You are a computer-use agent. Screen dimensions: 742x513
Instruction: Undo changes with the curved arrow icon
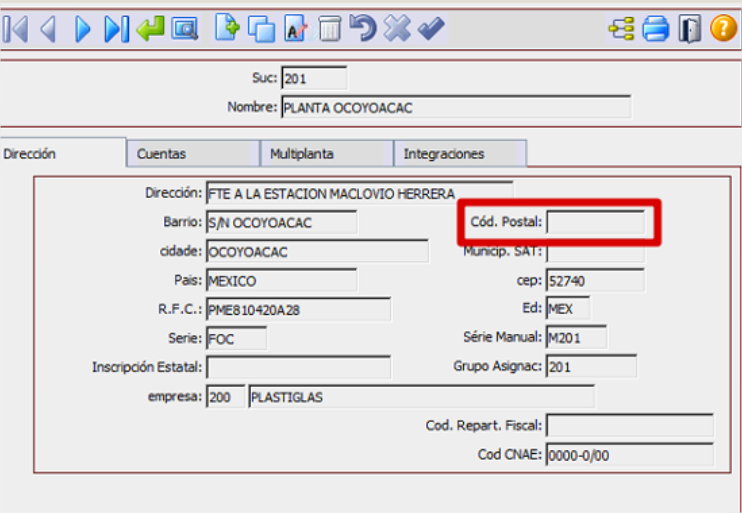click(362, 27)
